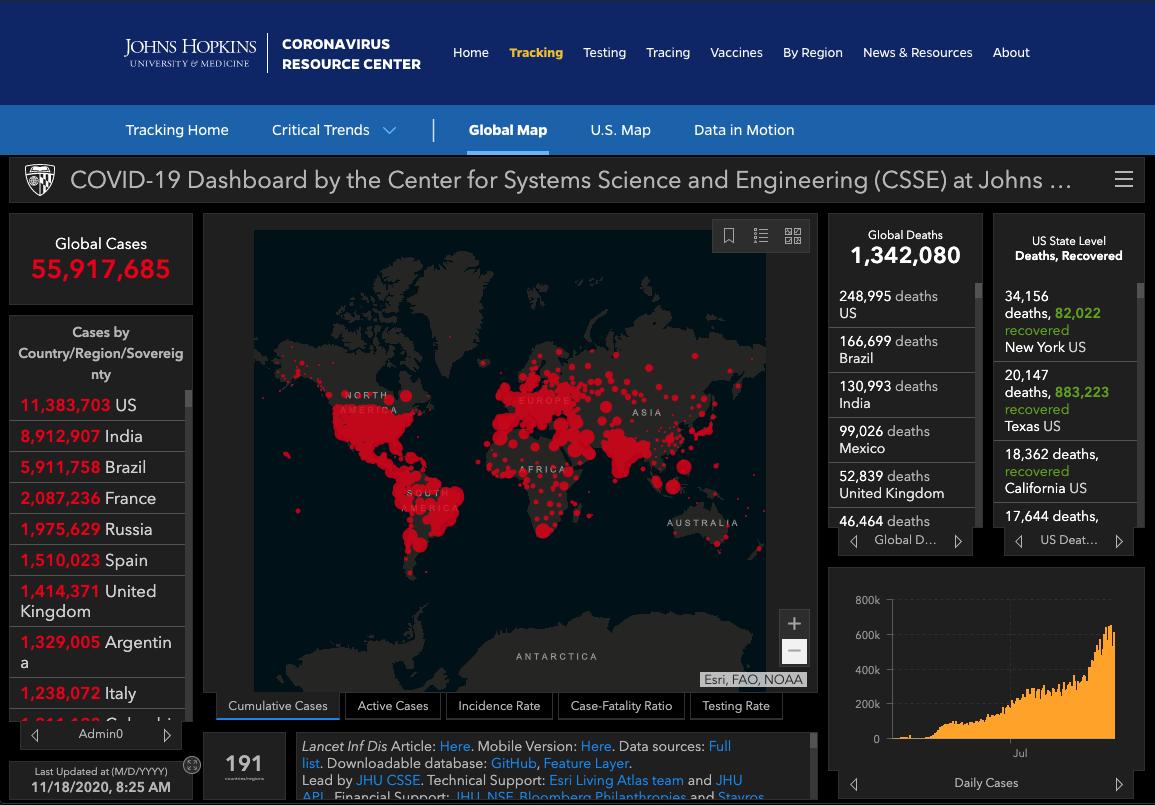Open the basemap gallery grid icon

click(x=793, y=236)
